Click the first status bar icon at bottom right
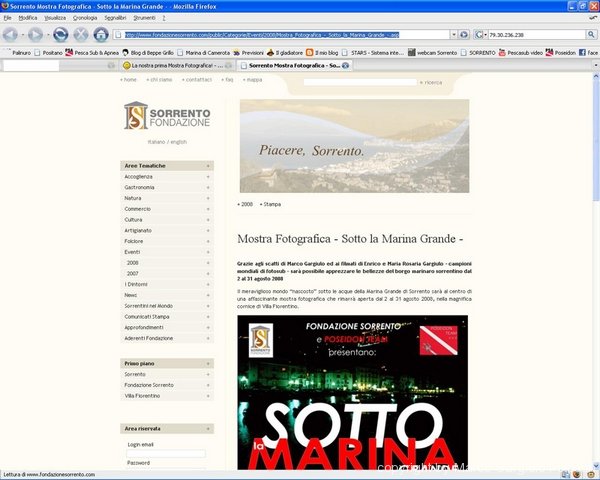Viewport: 600px width, 480px height. pos(565,475)
